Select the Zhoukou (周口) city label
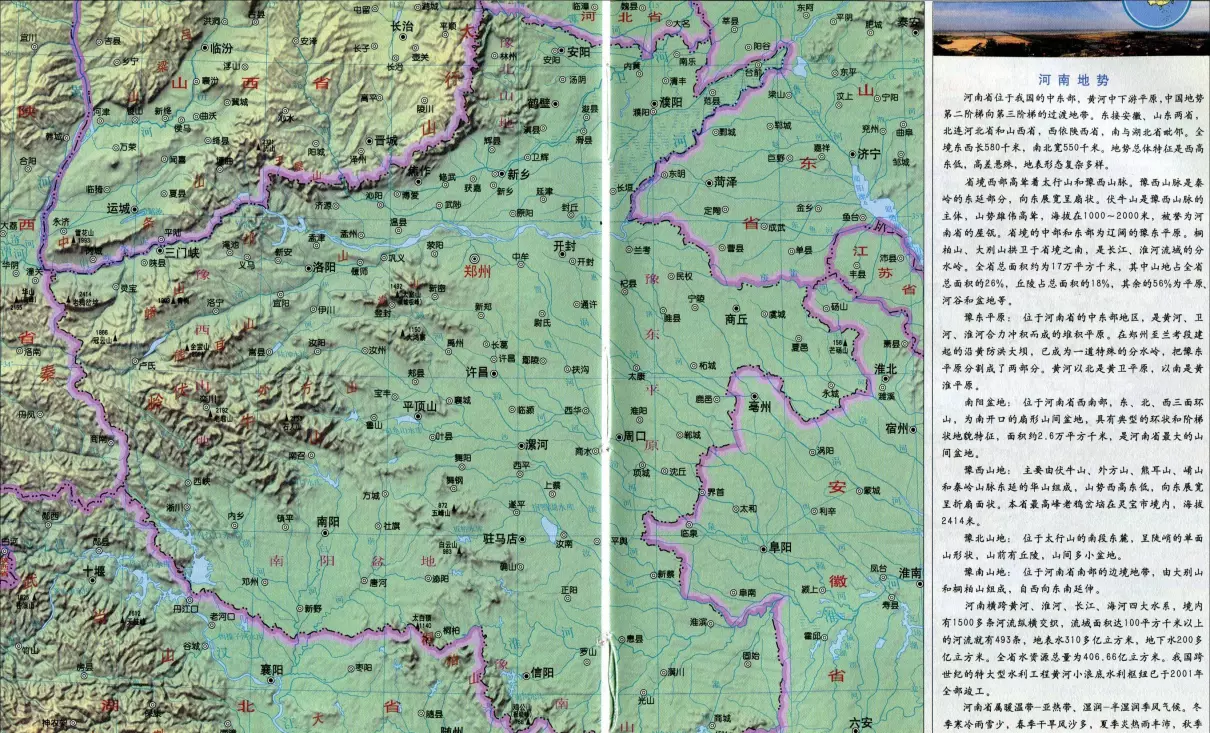This screenshot has width=1210, height=733. tap(635, 436)
